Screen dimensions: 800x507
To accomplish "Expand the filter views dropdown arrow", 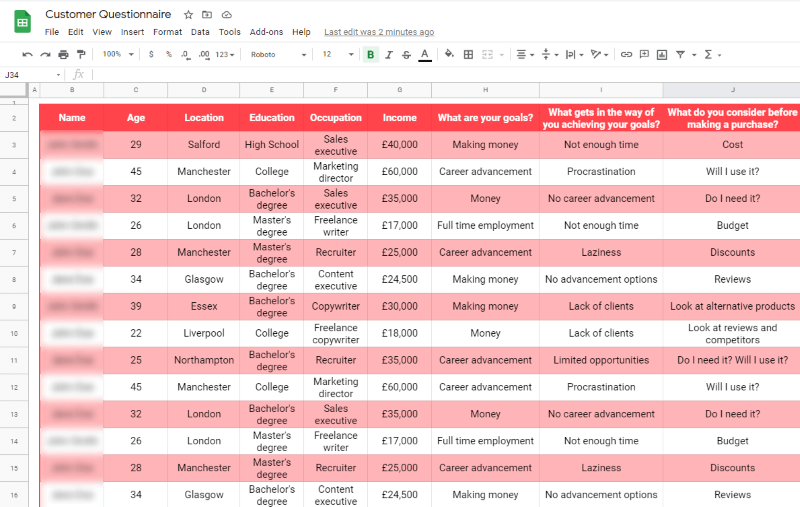I will click(694, 55).
